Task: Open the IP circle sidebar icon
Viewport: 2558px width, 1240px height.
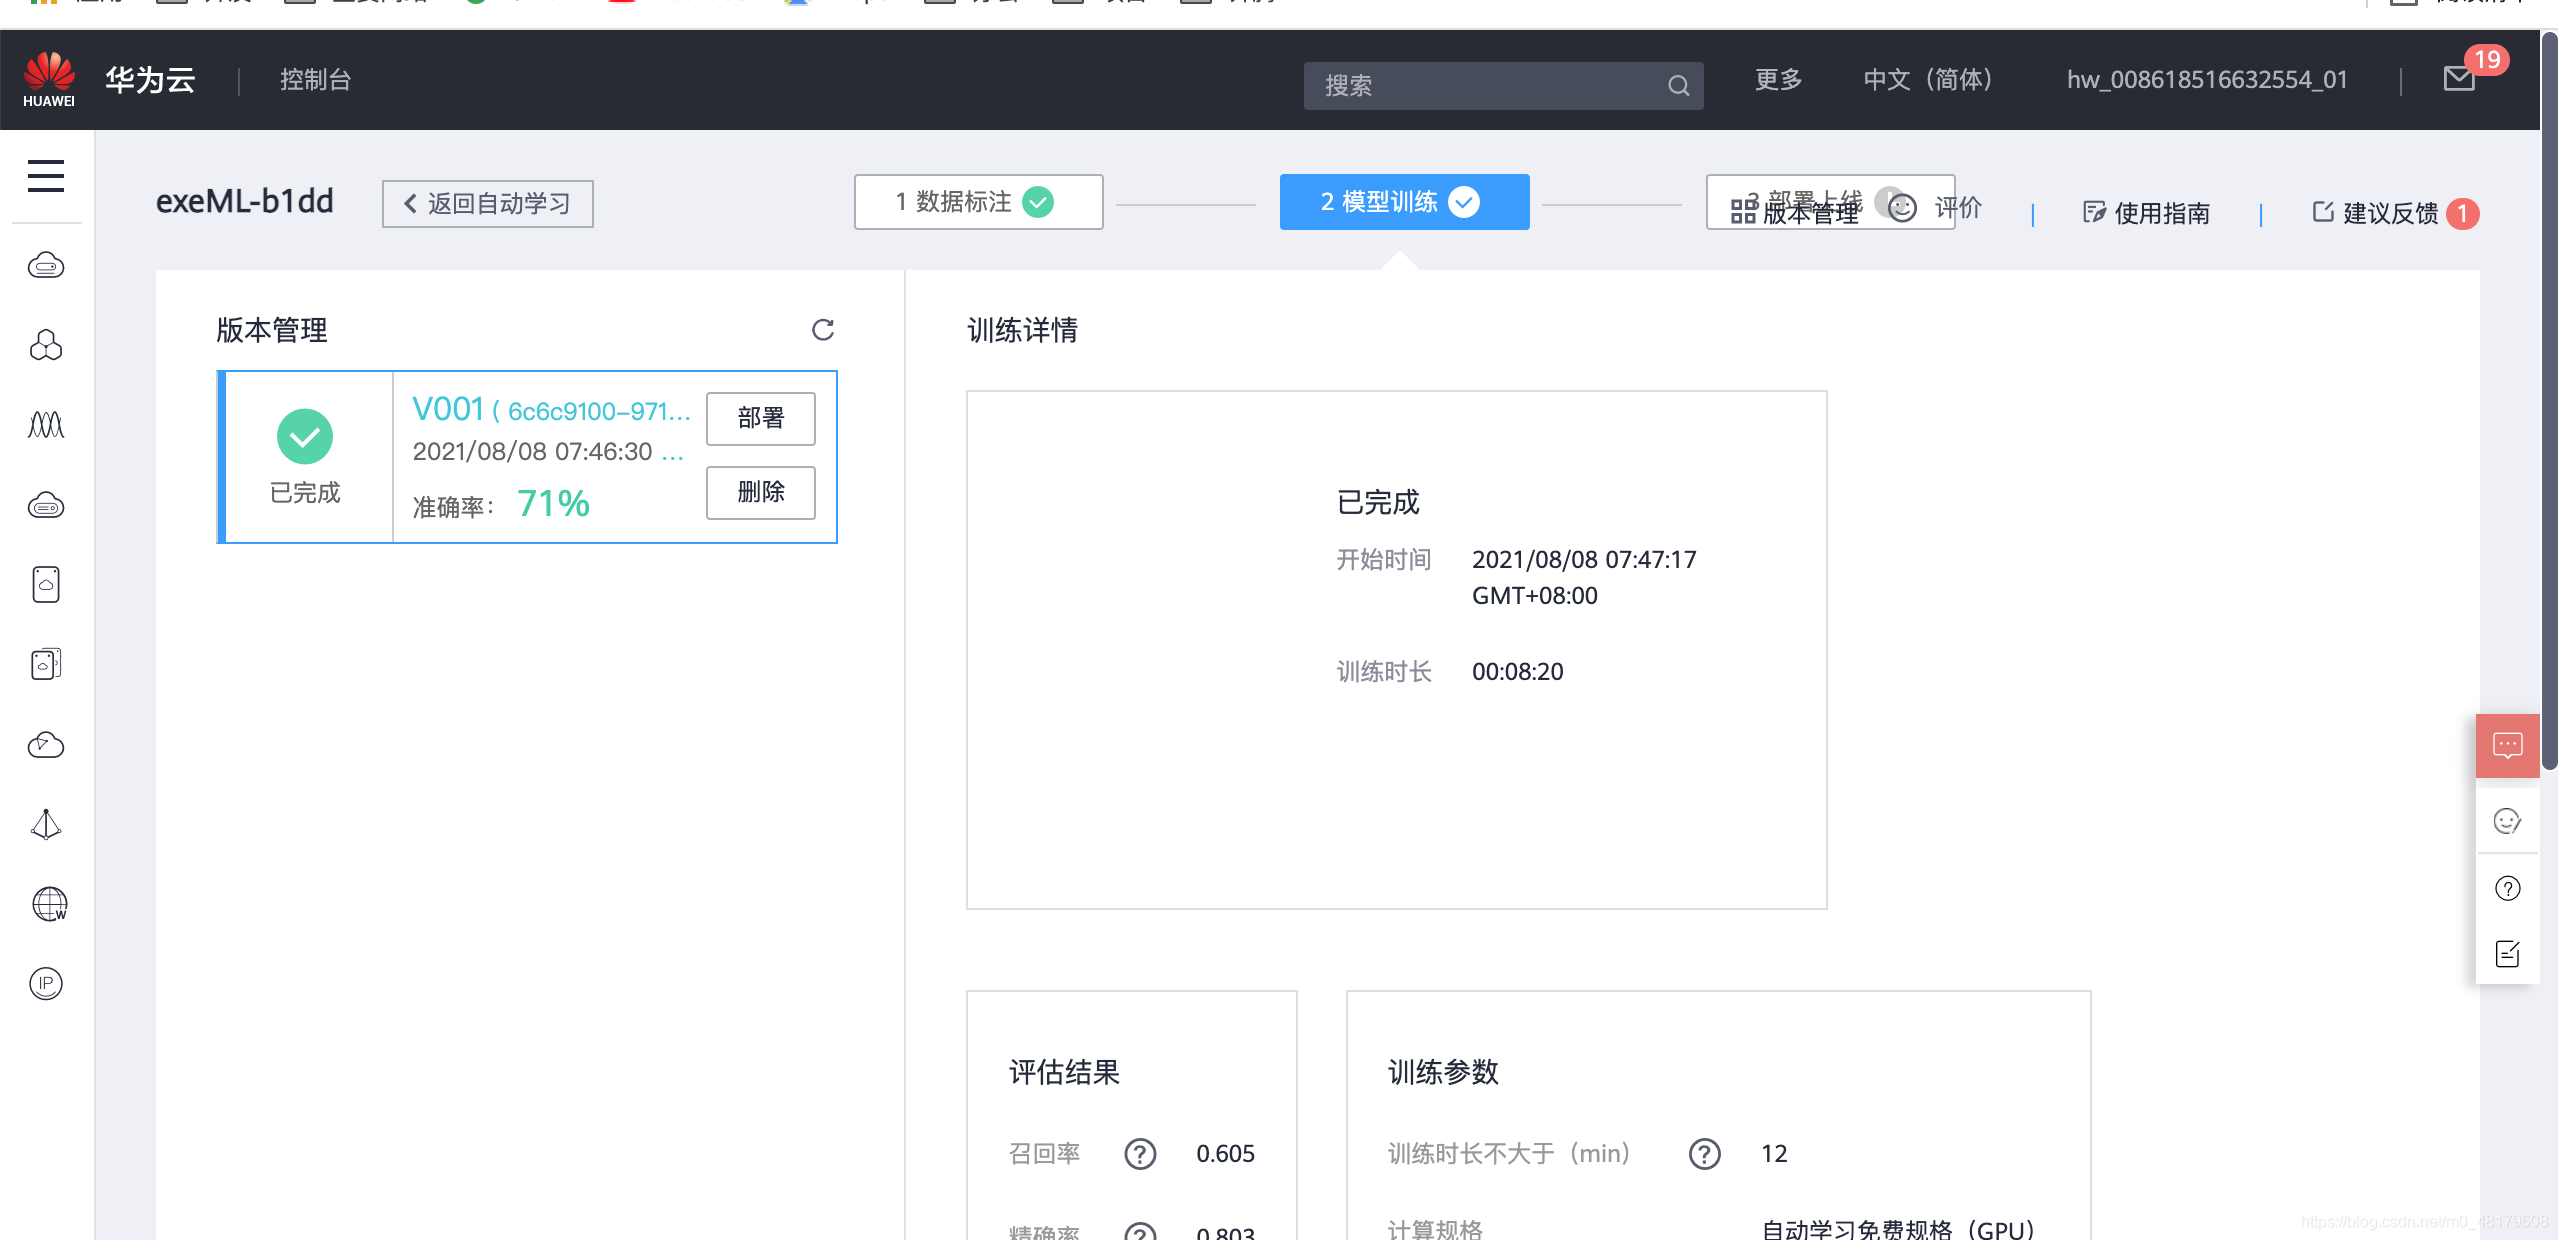Action: pyautogui.click(x=46, y=983)
